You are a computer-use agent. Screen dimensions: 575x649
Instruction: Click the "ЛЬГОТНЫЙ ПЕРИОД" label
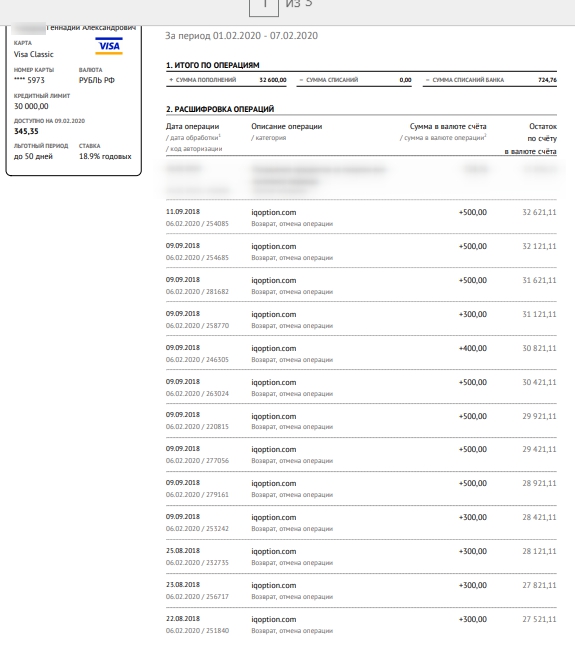tap(41, 146)
